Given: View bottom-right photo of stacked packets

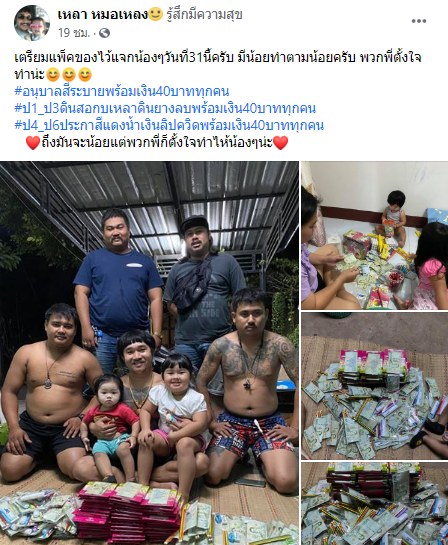Looking at the screenshot, I should tap(374, 504).
